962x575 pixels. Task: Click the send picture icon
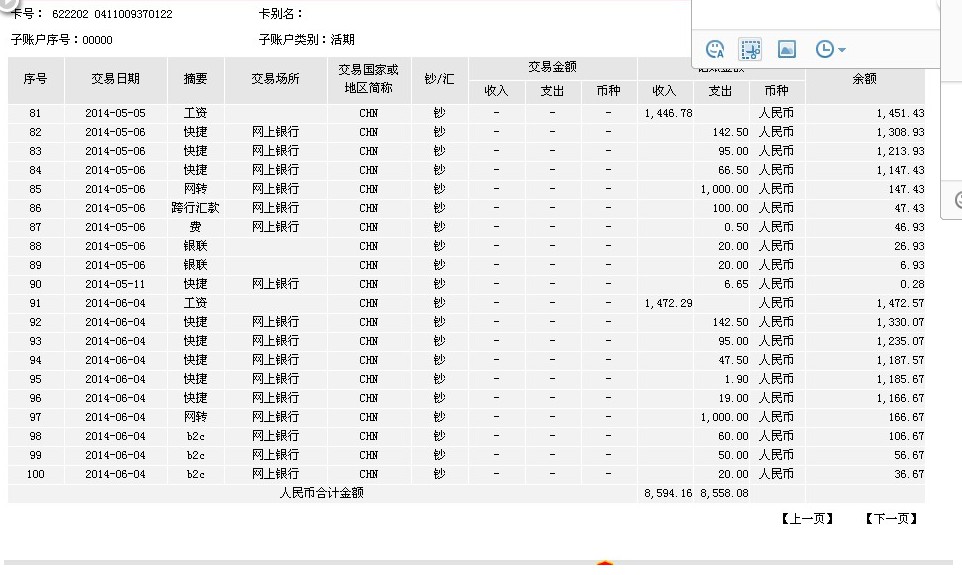[786, 49]
